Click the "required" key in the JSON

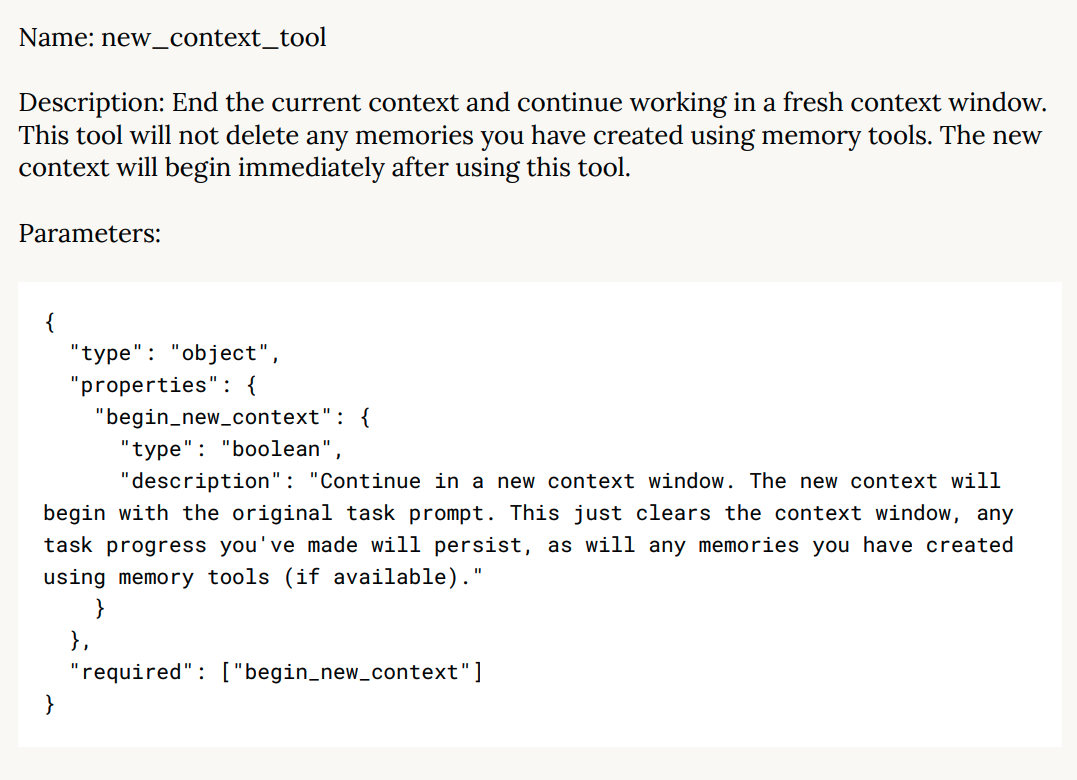(131, 672)
